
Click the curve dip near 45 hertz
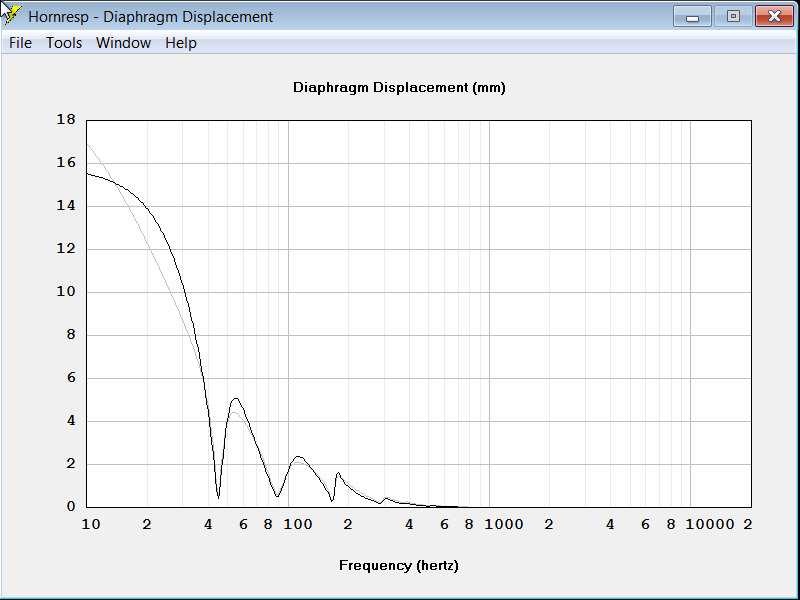coord(218,497)
